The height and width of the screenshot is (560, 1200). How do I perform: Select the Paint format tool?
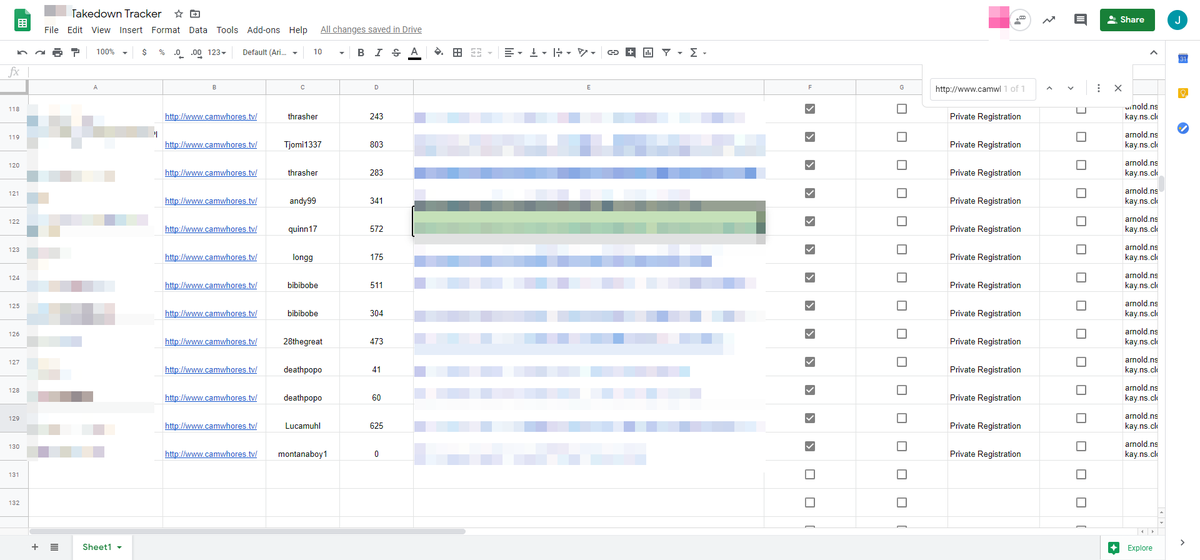point(75,52)
